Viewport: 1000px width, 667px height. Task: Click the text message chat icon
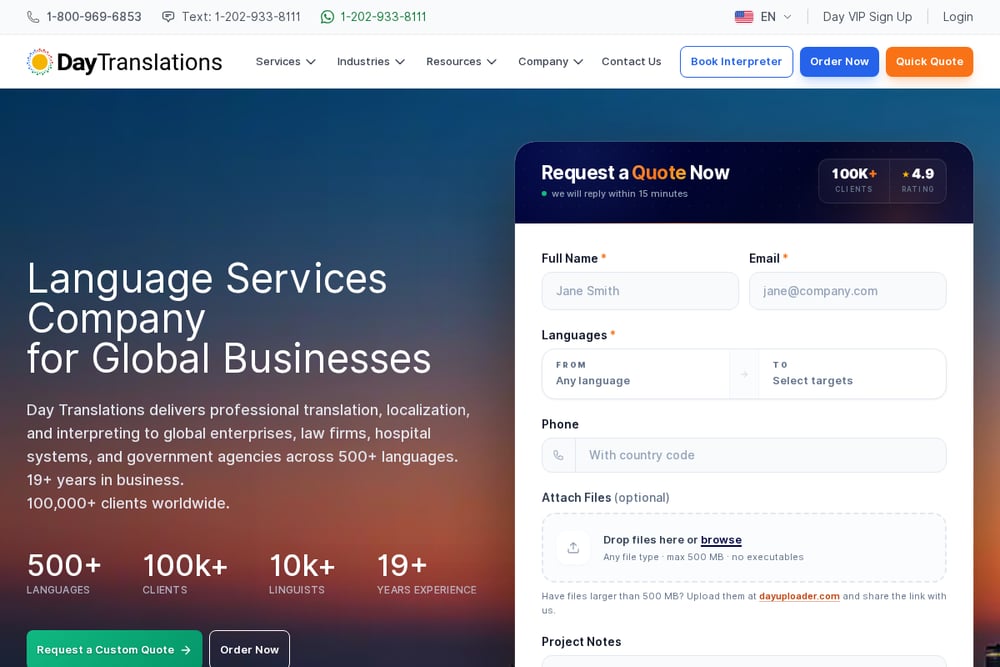coord(168,17)
